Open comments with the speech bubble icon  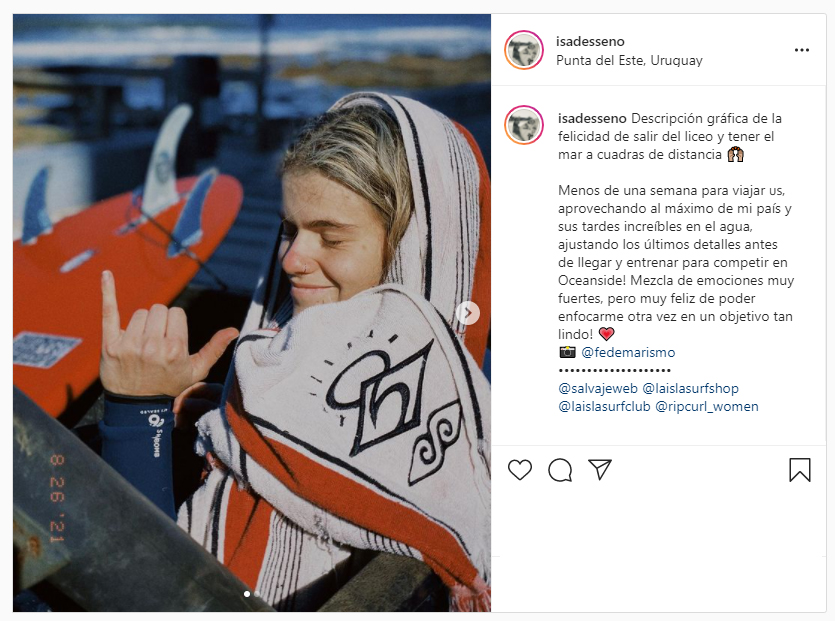[560, 470]
